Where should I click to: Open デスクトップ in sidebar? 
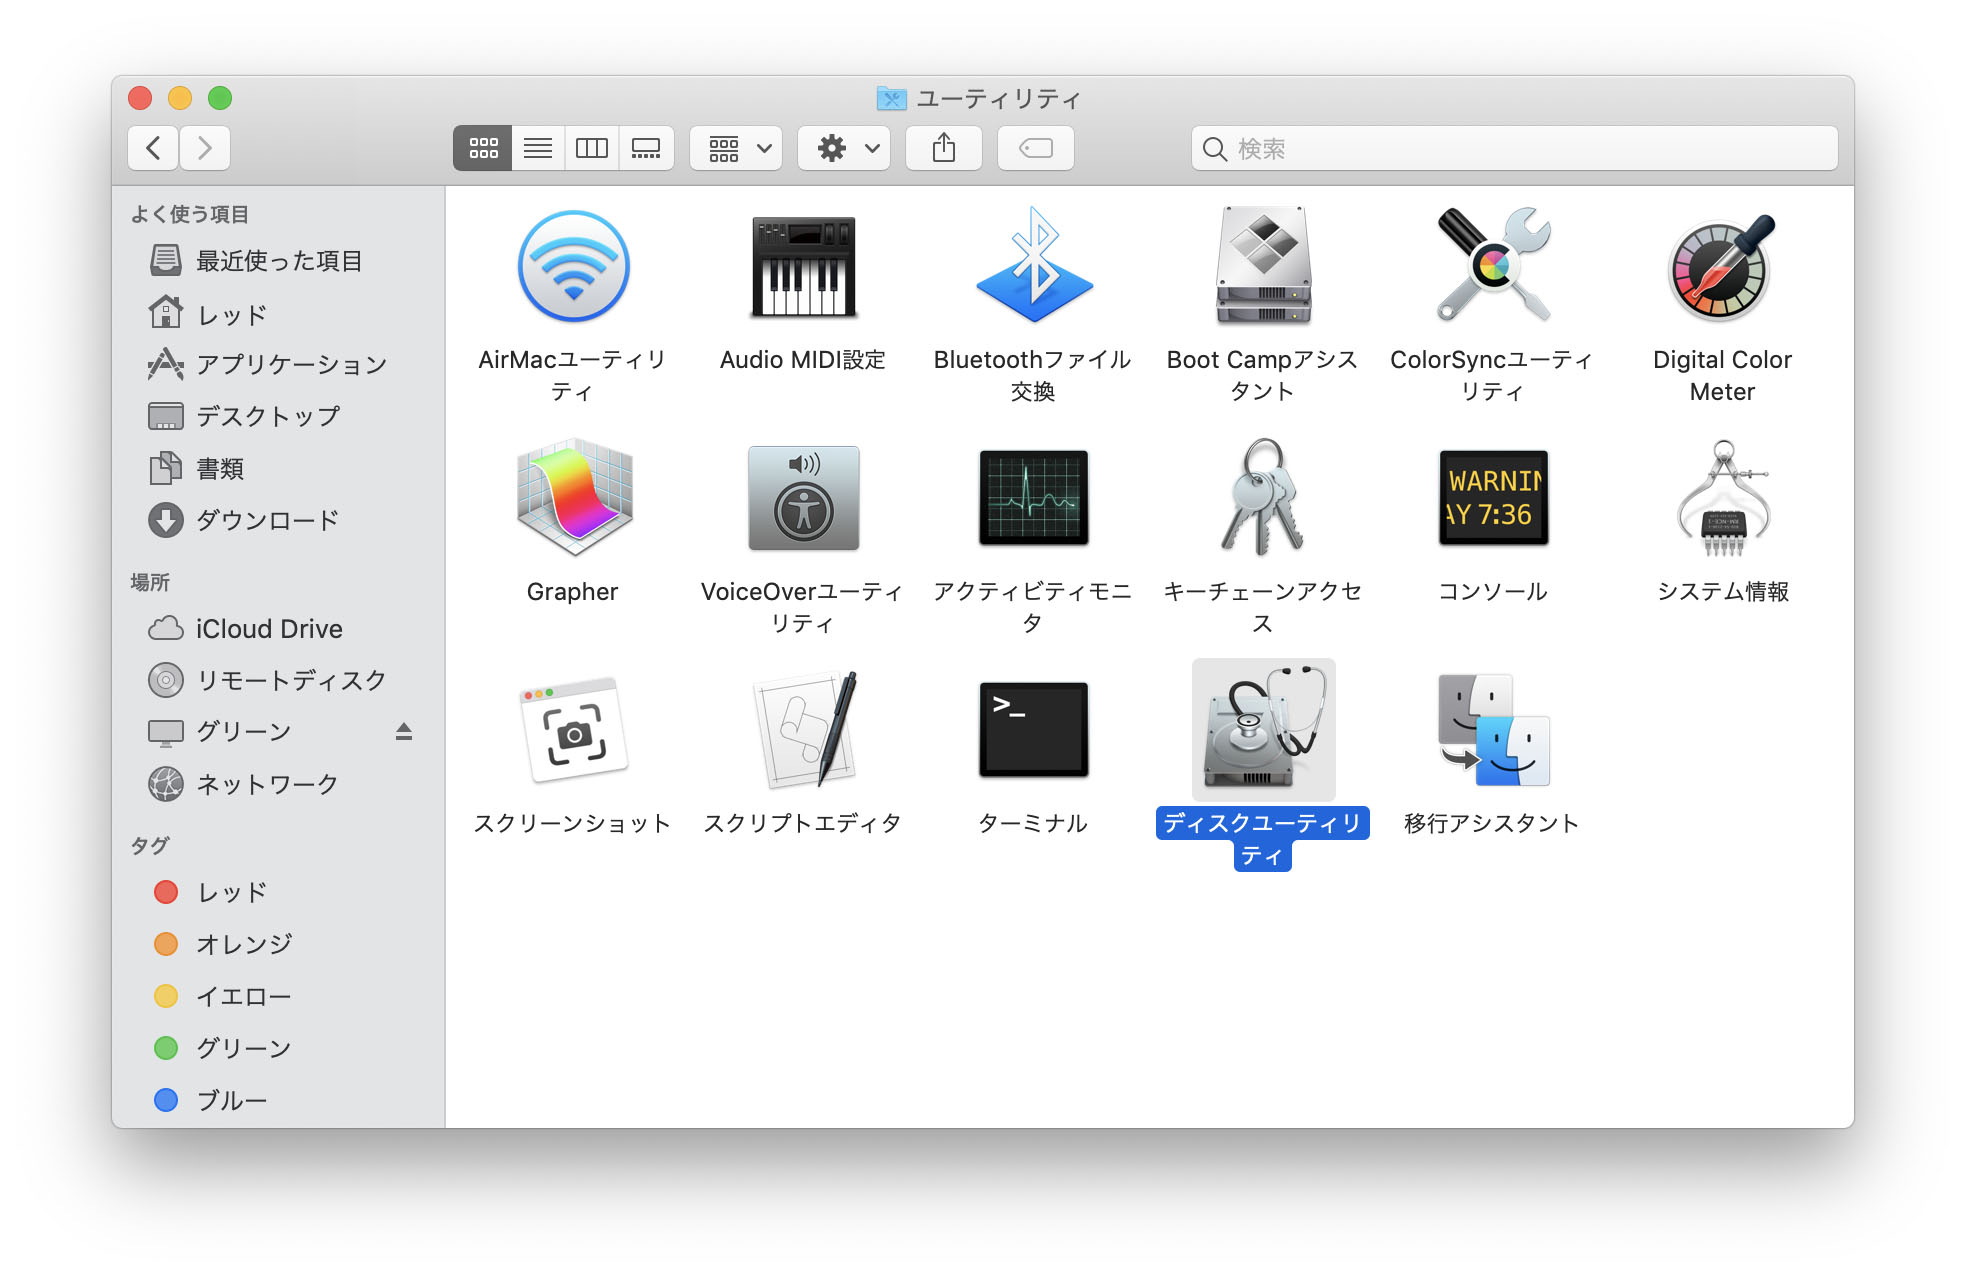pyautogui.click(x=278, y=416)
